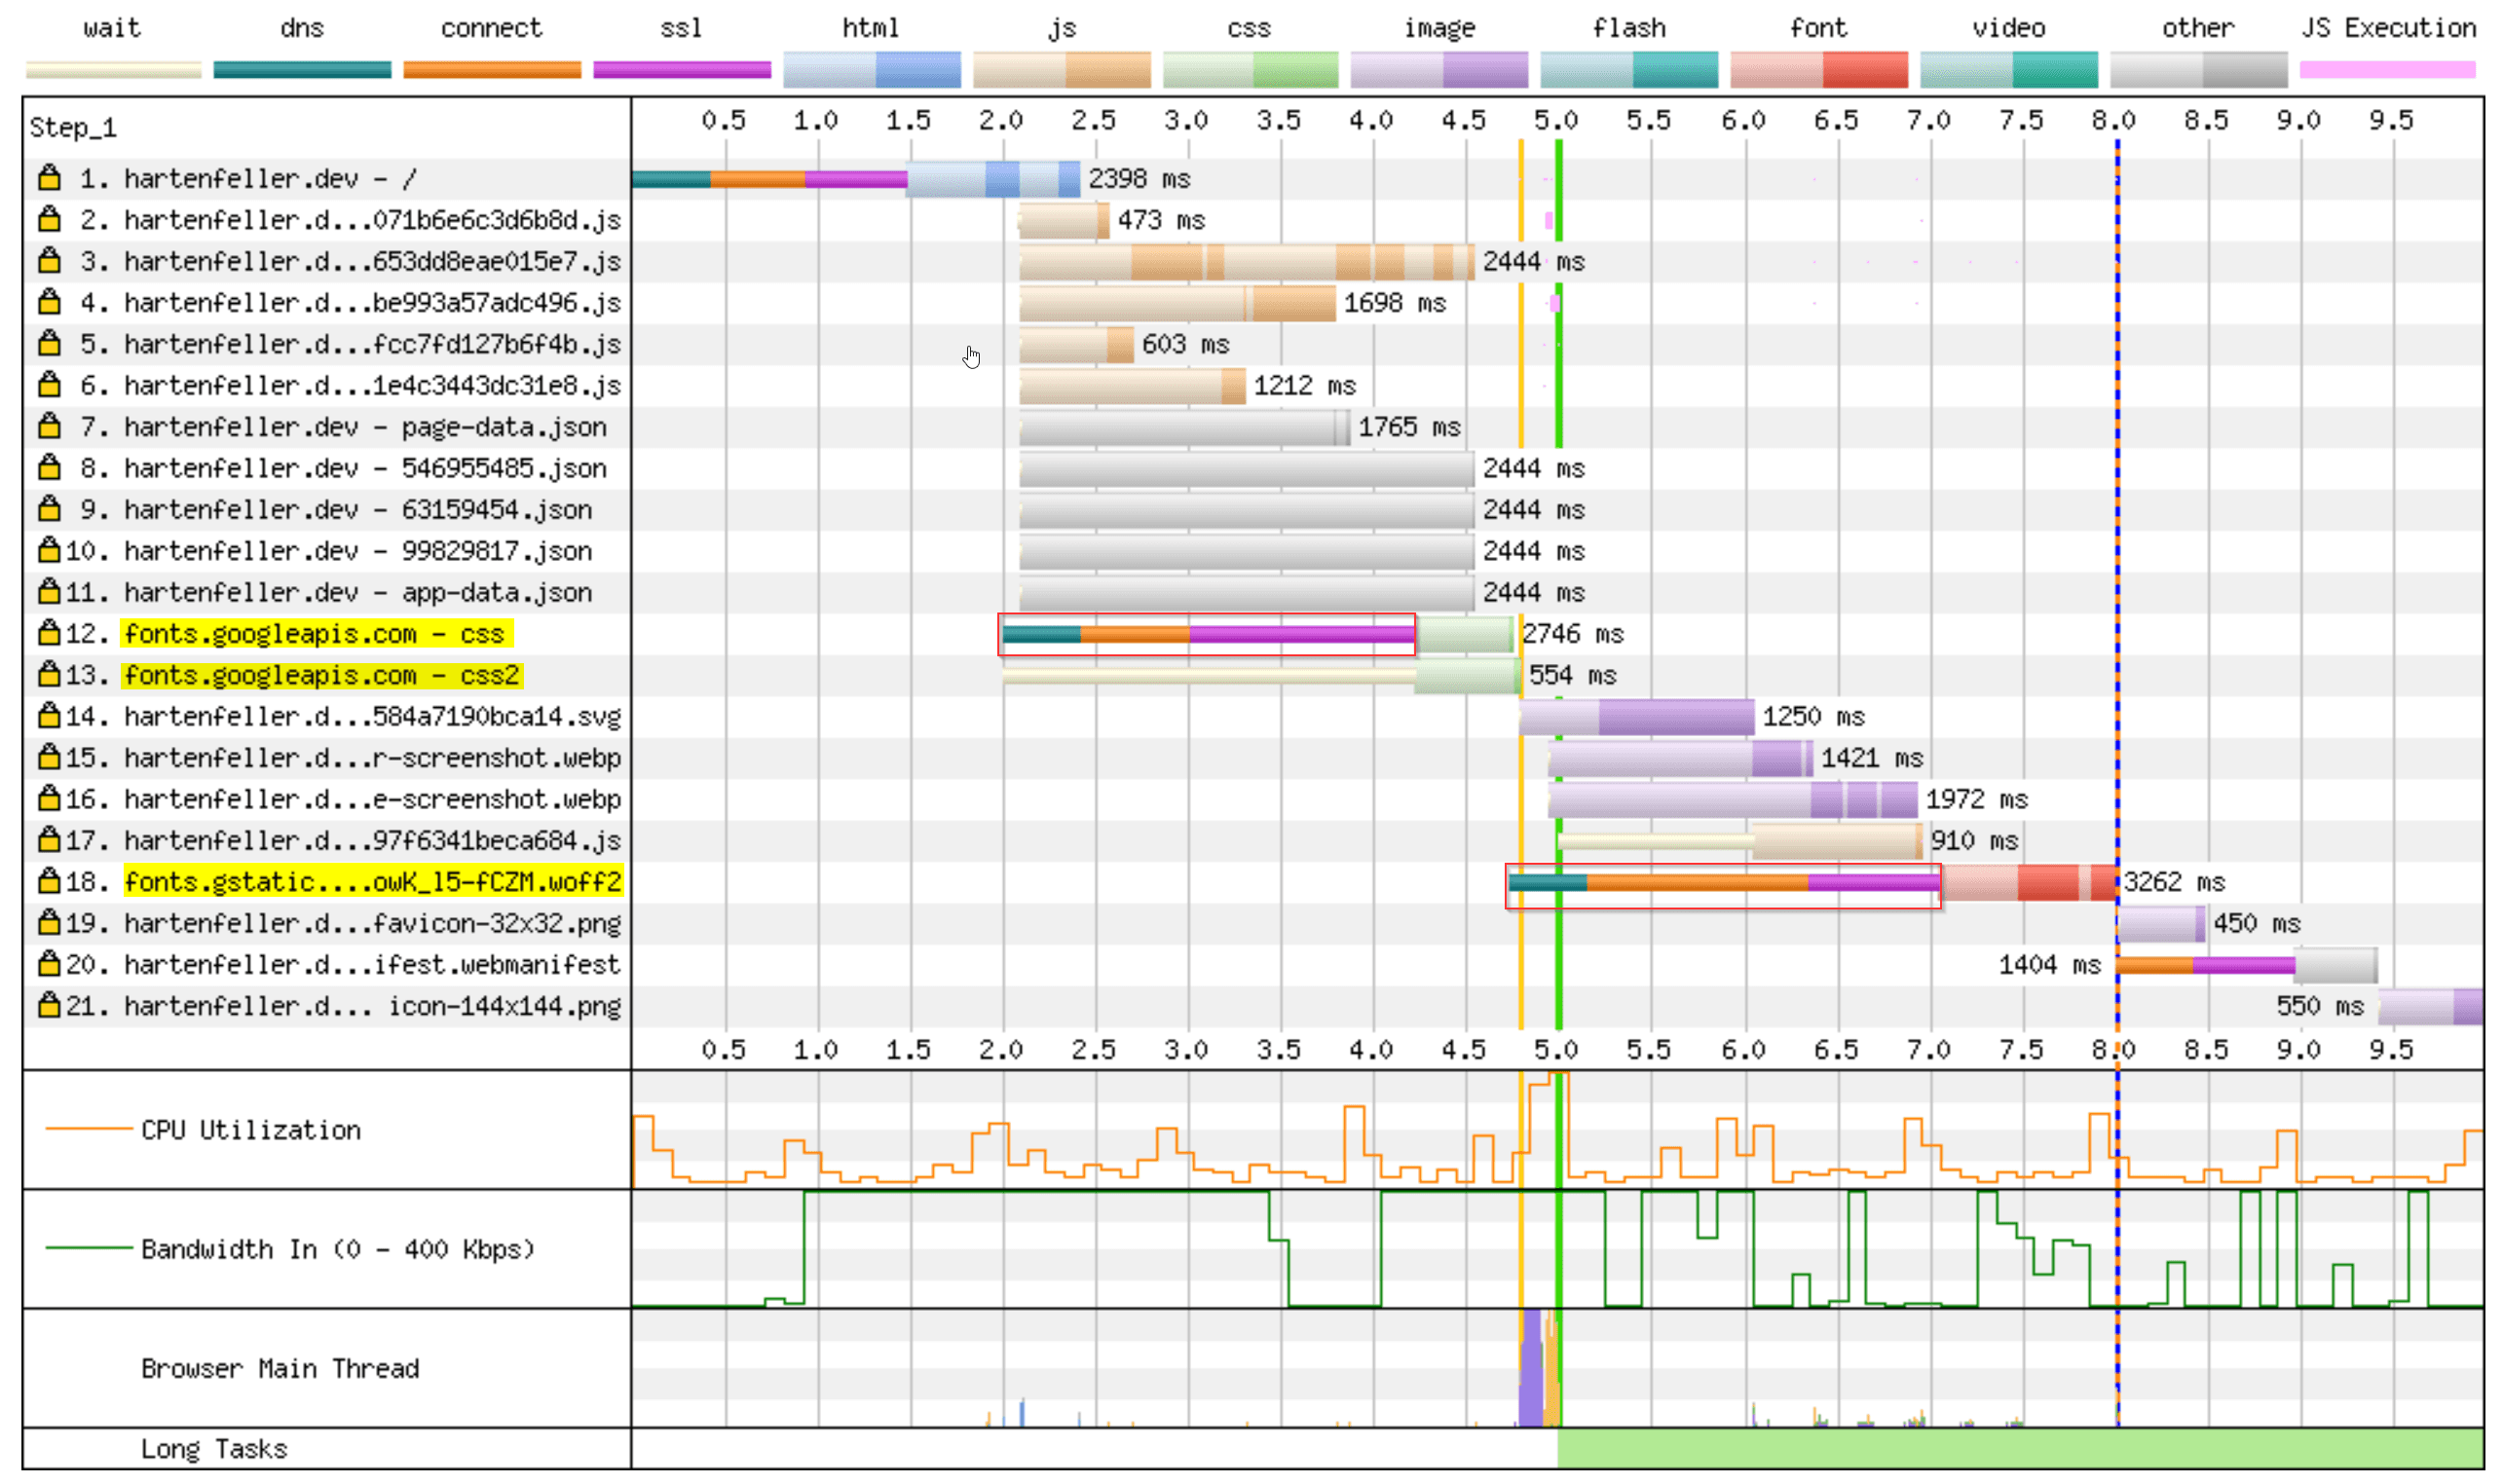Click the green Long Tasks bar

pyautogui.click(x=2018, y=1447)
